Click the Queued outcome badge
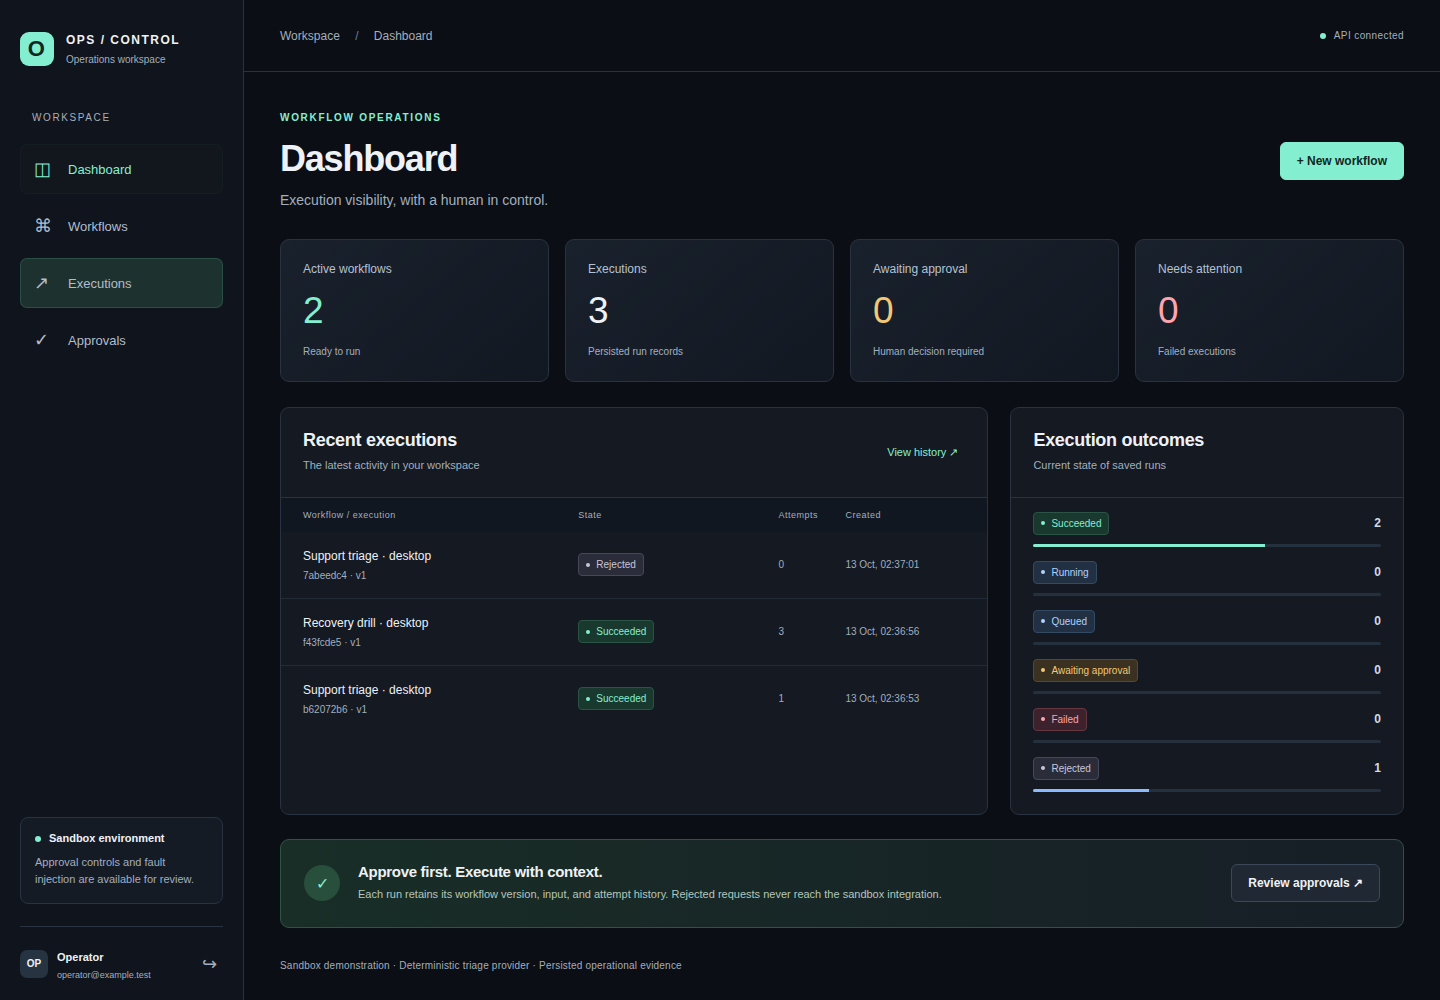Viewport: 1440px width, 1000px height. coord(1064,621)
